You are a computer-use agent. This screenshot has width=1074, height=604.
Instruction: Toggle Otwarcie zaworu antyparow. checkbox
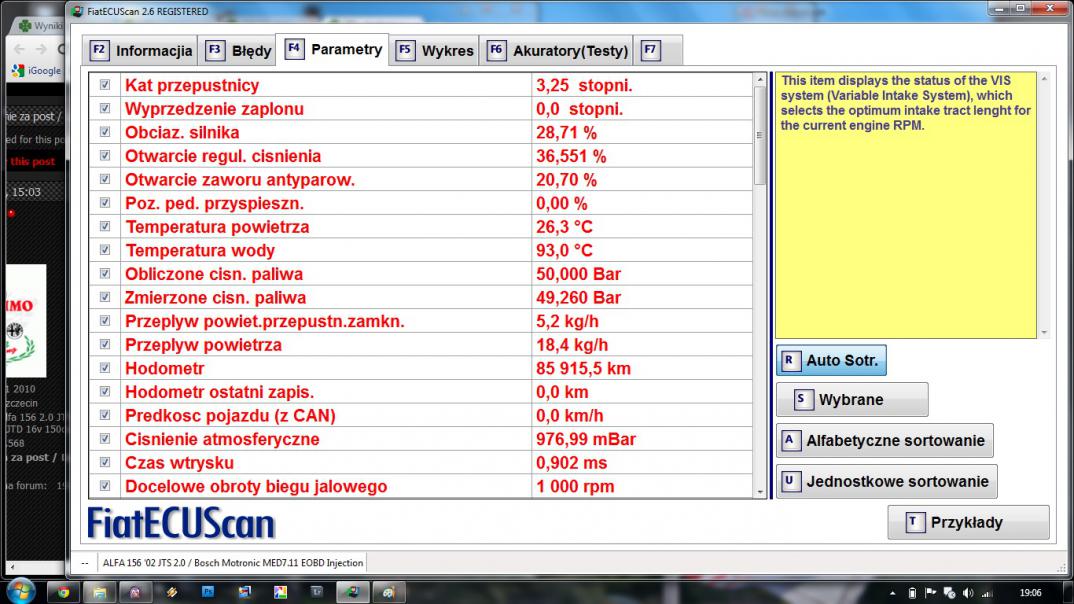[x=105, y=179]
